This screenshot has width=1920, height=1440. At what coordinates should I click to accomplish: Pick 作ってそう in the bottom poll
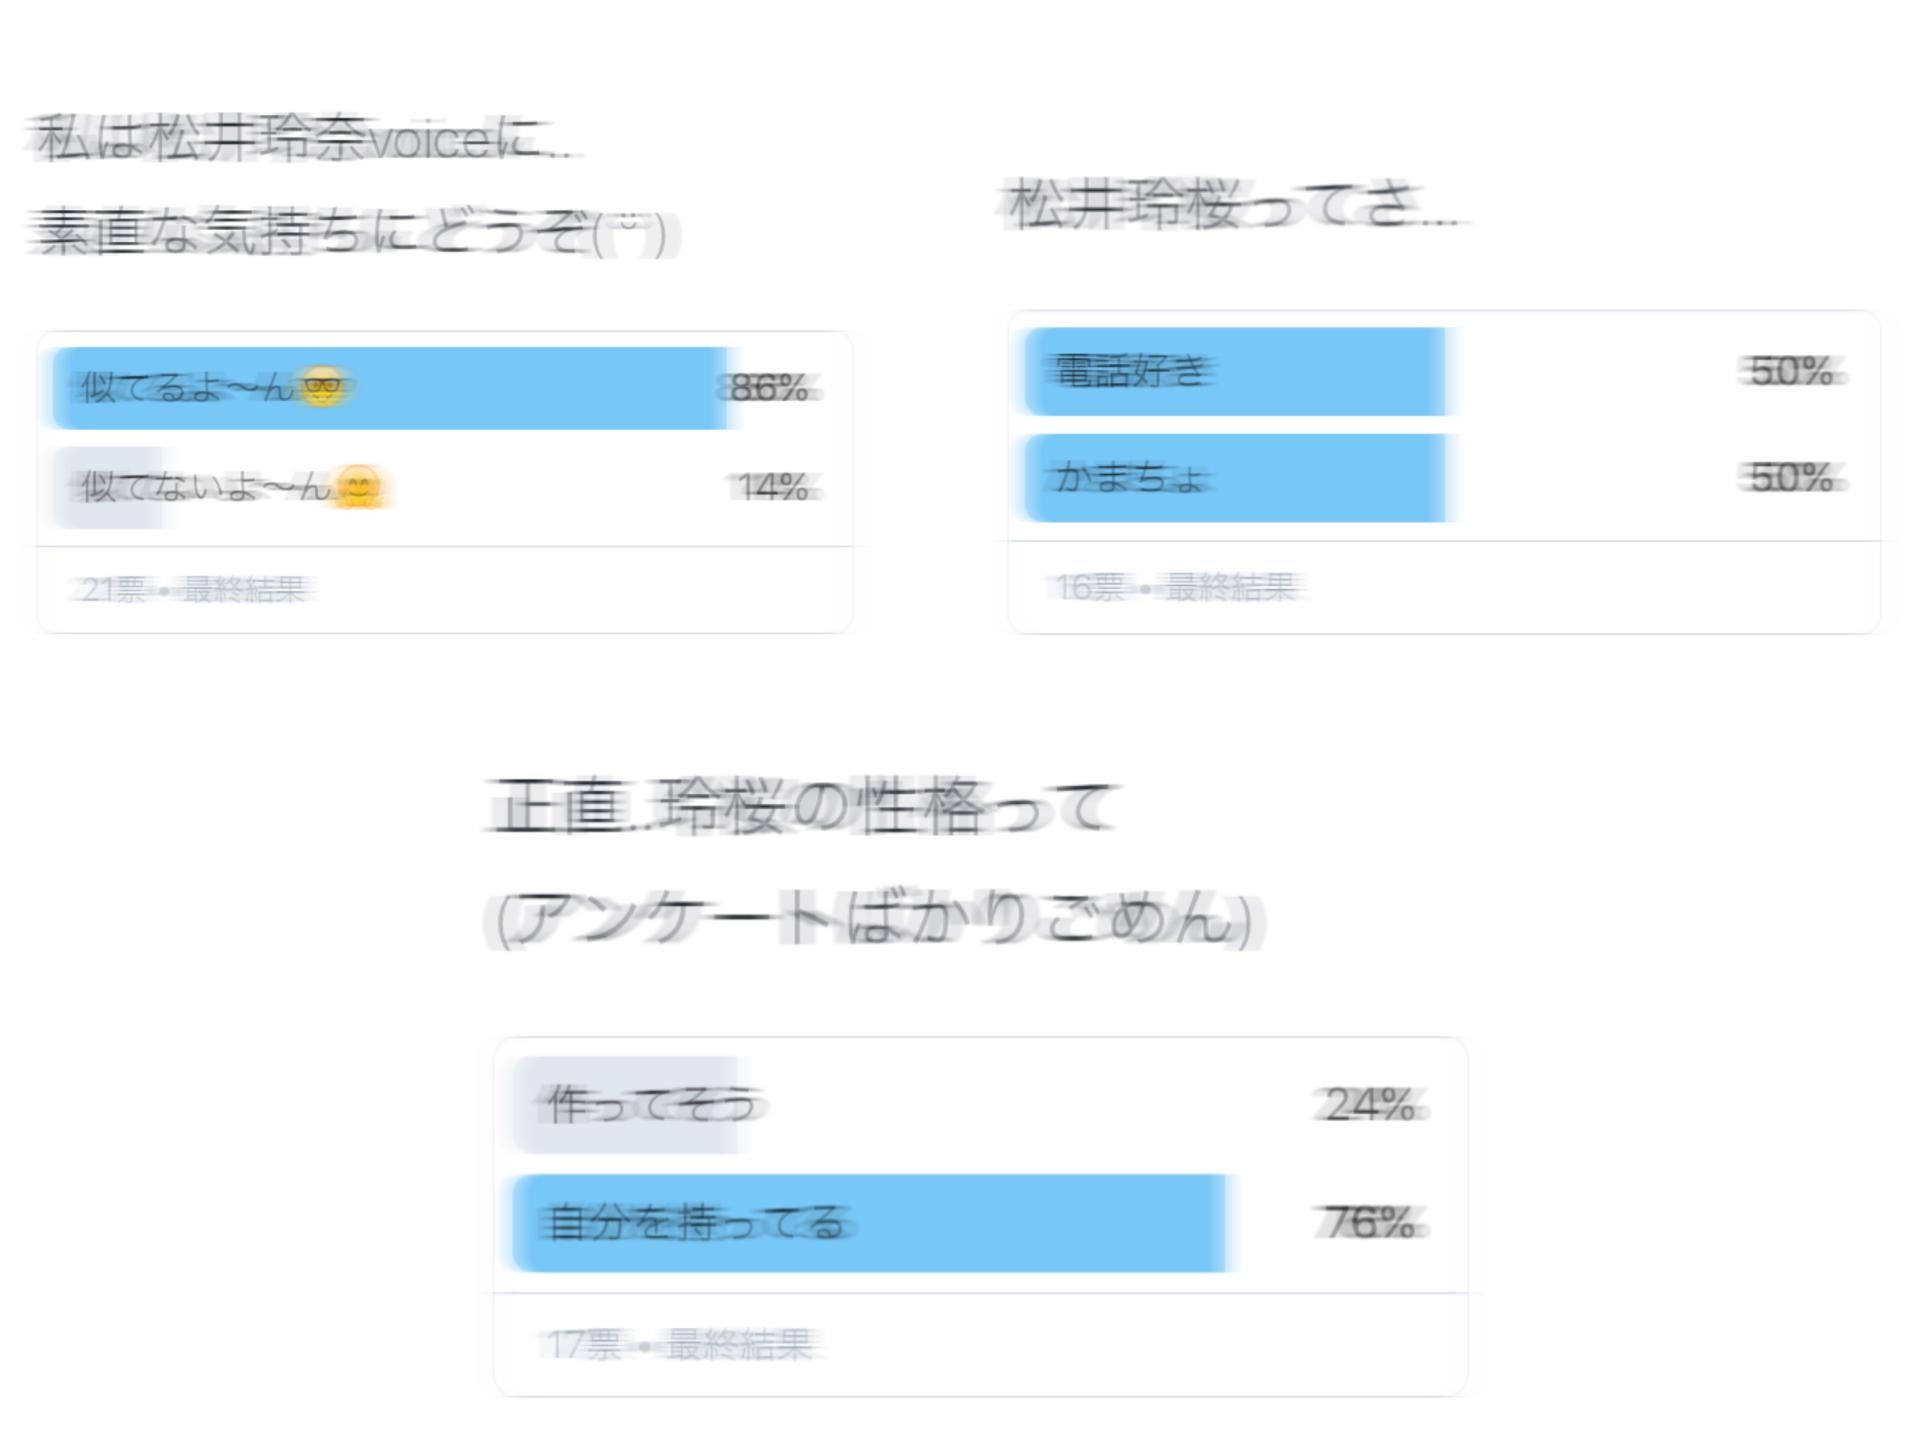pos(650,1107)
